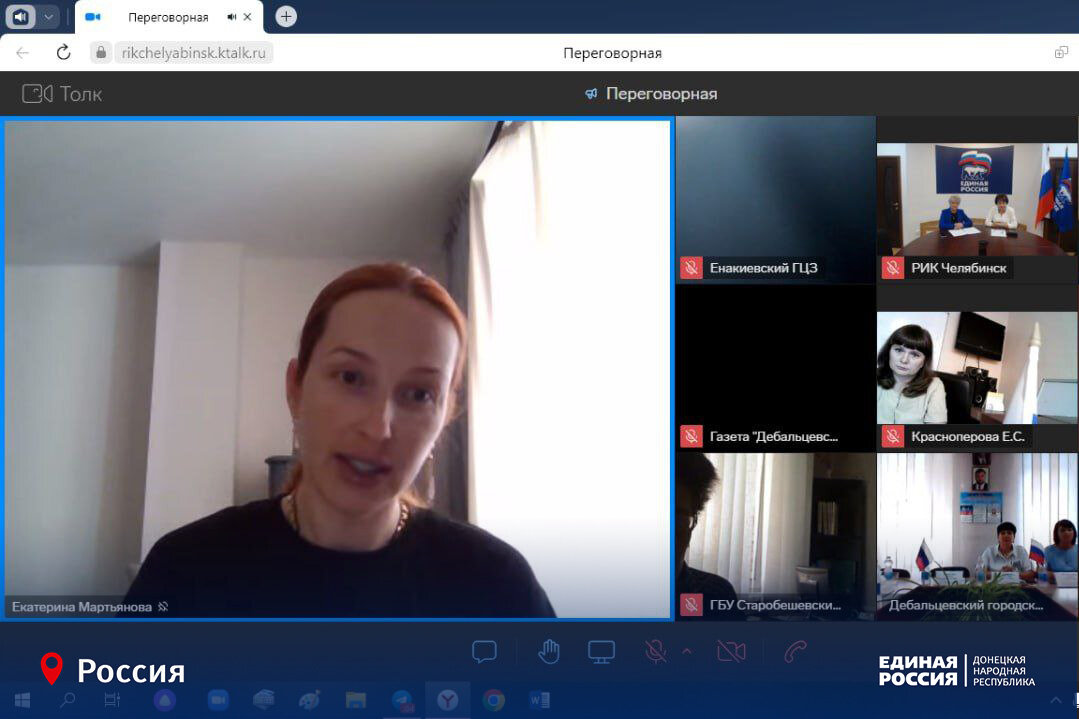Click muted mic icon of Газета "Дебальцевс...
The width and height of the screenshot is (1079, 719).
click(x=692, y=436)
